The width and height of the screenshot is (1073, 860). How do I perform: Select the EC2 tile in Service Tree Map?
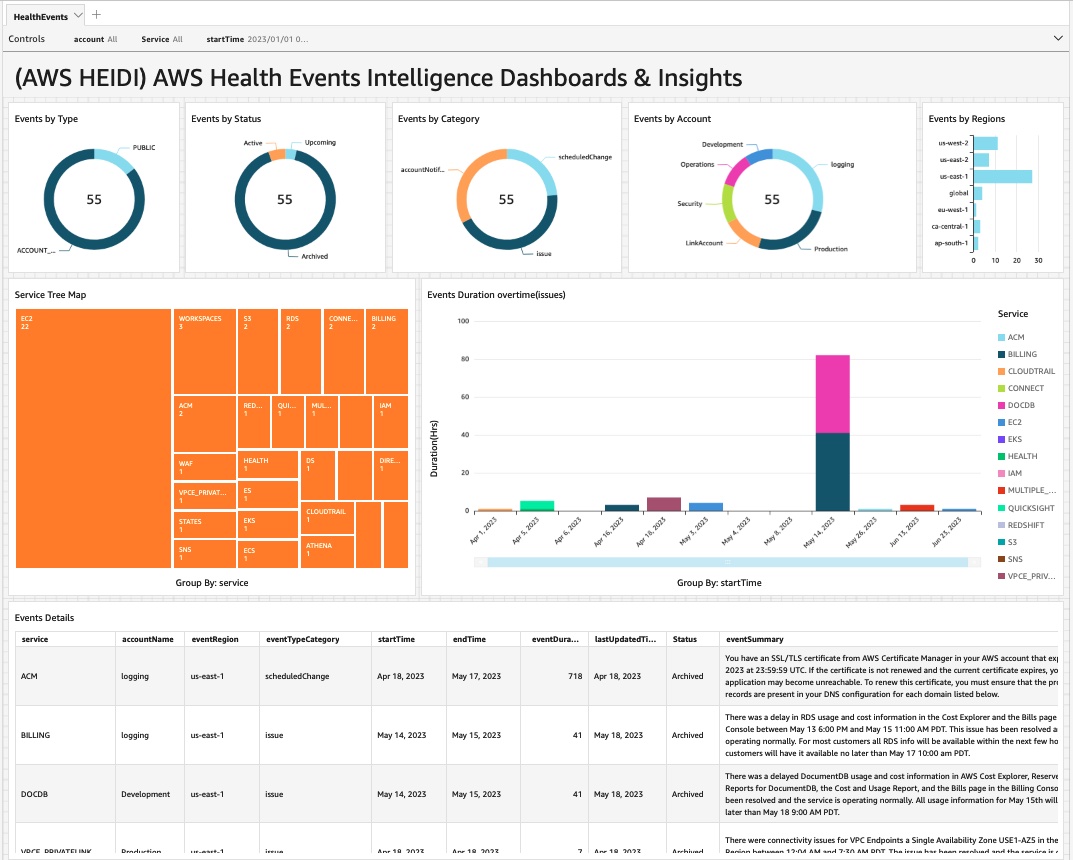tap(93, 438)
